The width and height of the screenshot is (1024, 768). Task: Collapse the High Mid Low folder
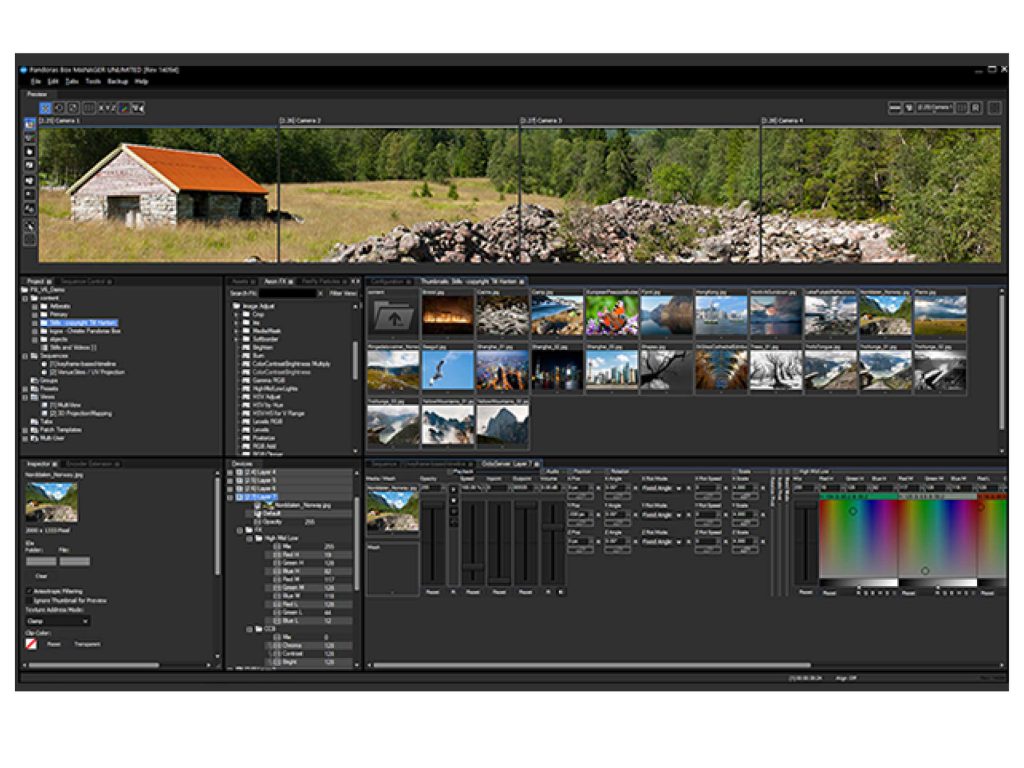(248, 538)
